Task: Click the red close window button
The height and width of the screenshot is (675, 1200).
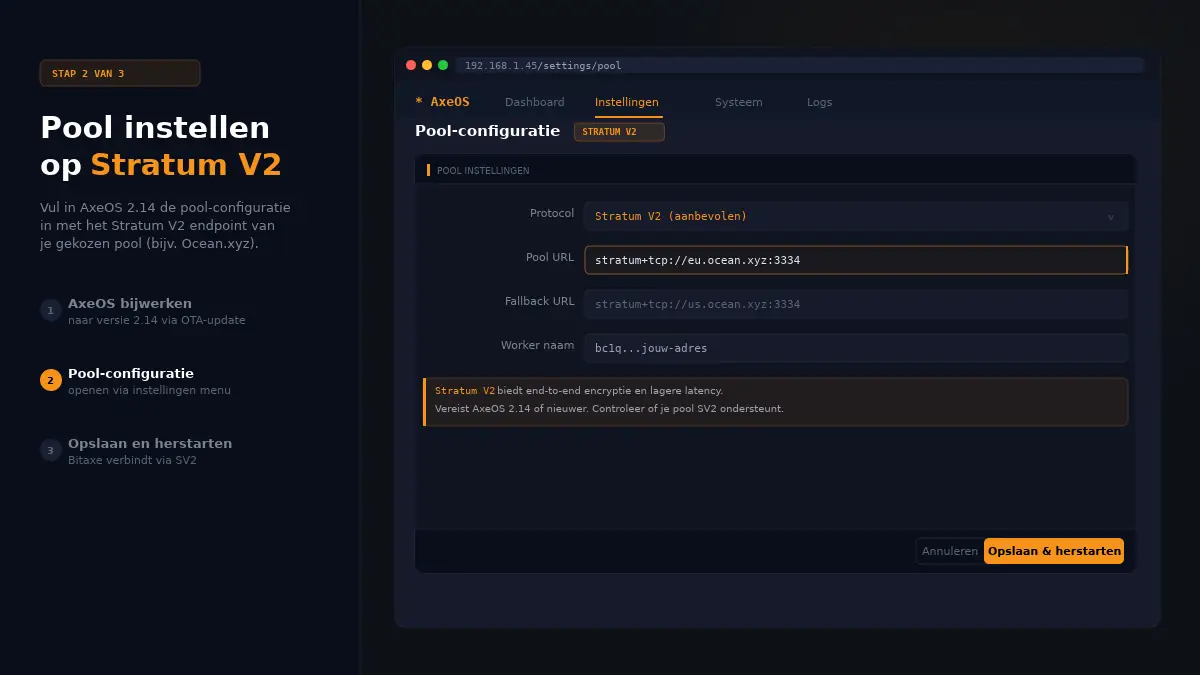Action: (x=411, y=65)
